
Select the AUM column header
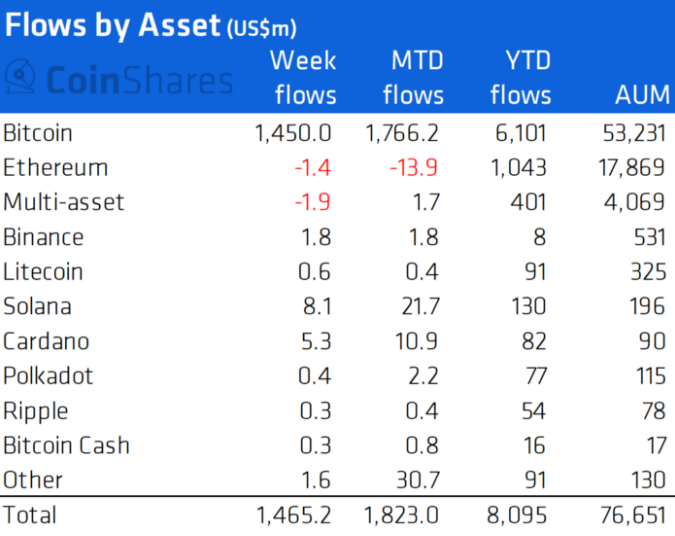(638, 95)
